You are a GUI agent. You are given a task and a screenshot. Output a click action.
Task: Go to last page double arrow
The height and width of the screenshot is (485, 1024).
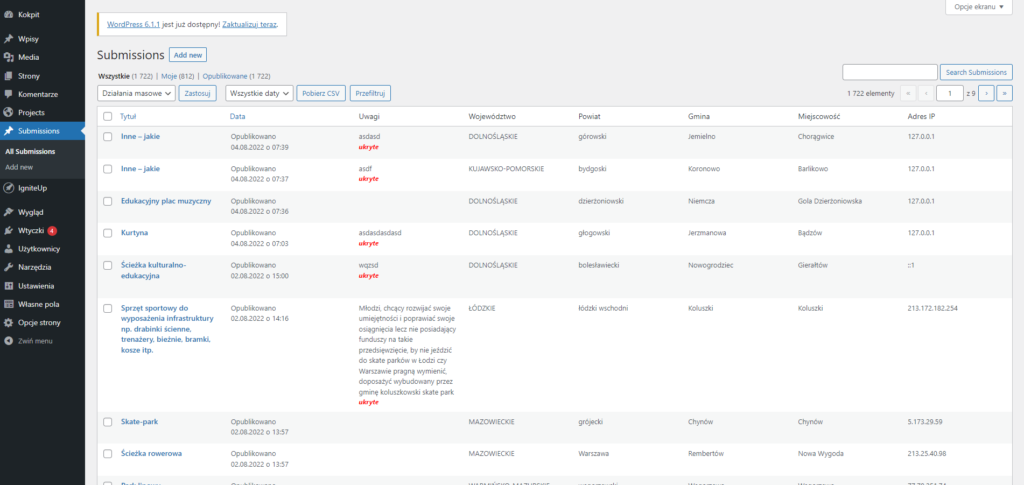1004,93
